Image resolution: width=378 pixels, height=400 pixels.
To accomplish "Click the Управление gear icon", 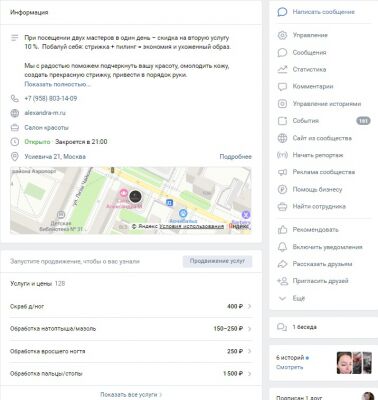I will pyautogui.click(x=282, y=35).
